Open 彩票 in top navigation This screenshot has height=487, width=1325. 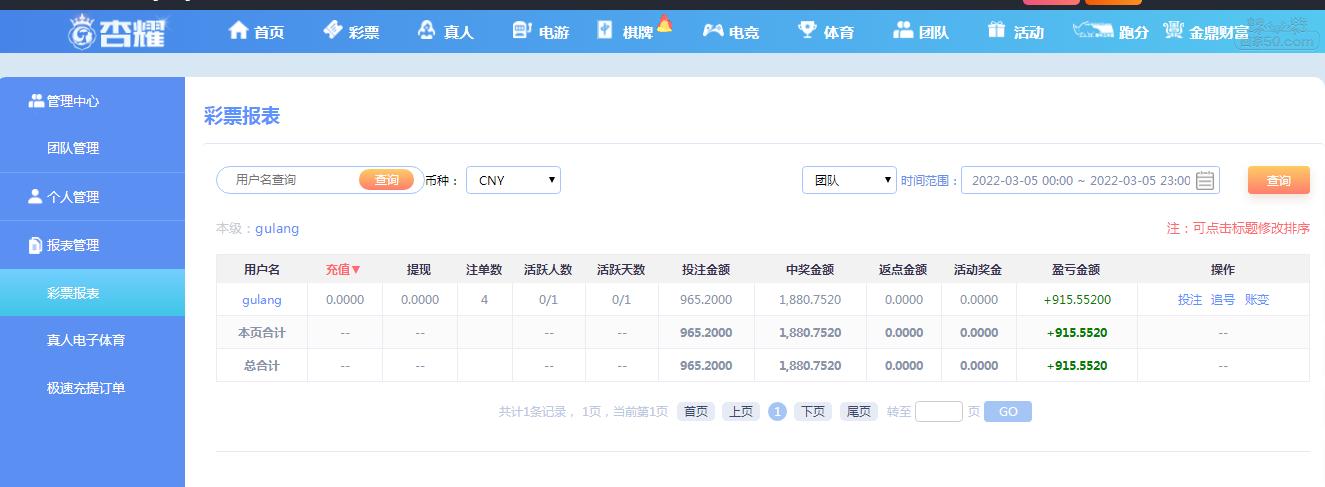coord(364,32)
